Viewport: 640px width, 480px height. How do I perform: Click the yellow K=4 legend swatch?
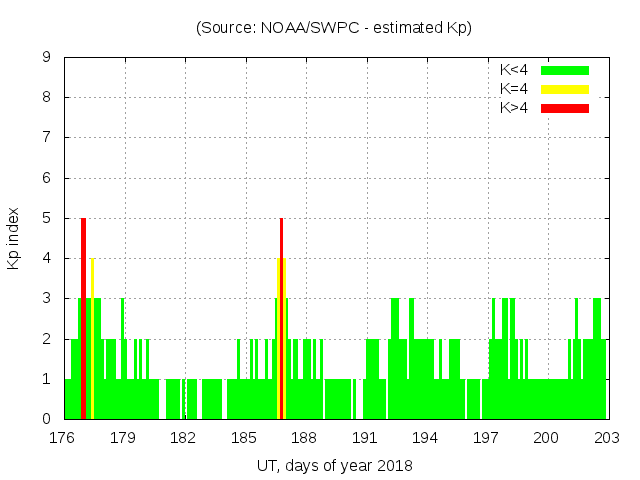[565, 89]
